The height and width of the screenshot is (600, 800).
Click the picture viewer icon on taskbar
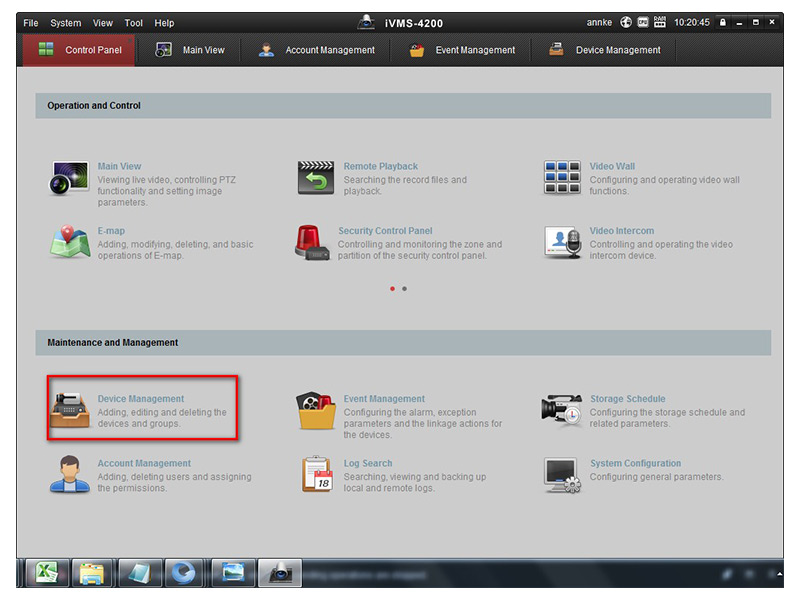pyautogui.click(x=233, y=573)
